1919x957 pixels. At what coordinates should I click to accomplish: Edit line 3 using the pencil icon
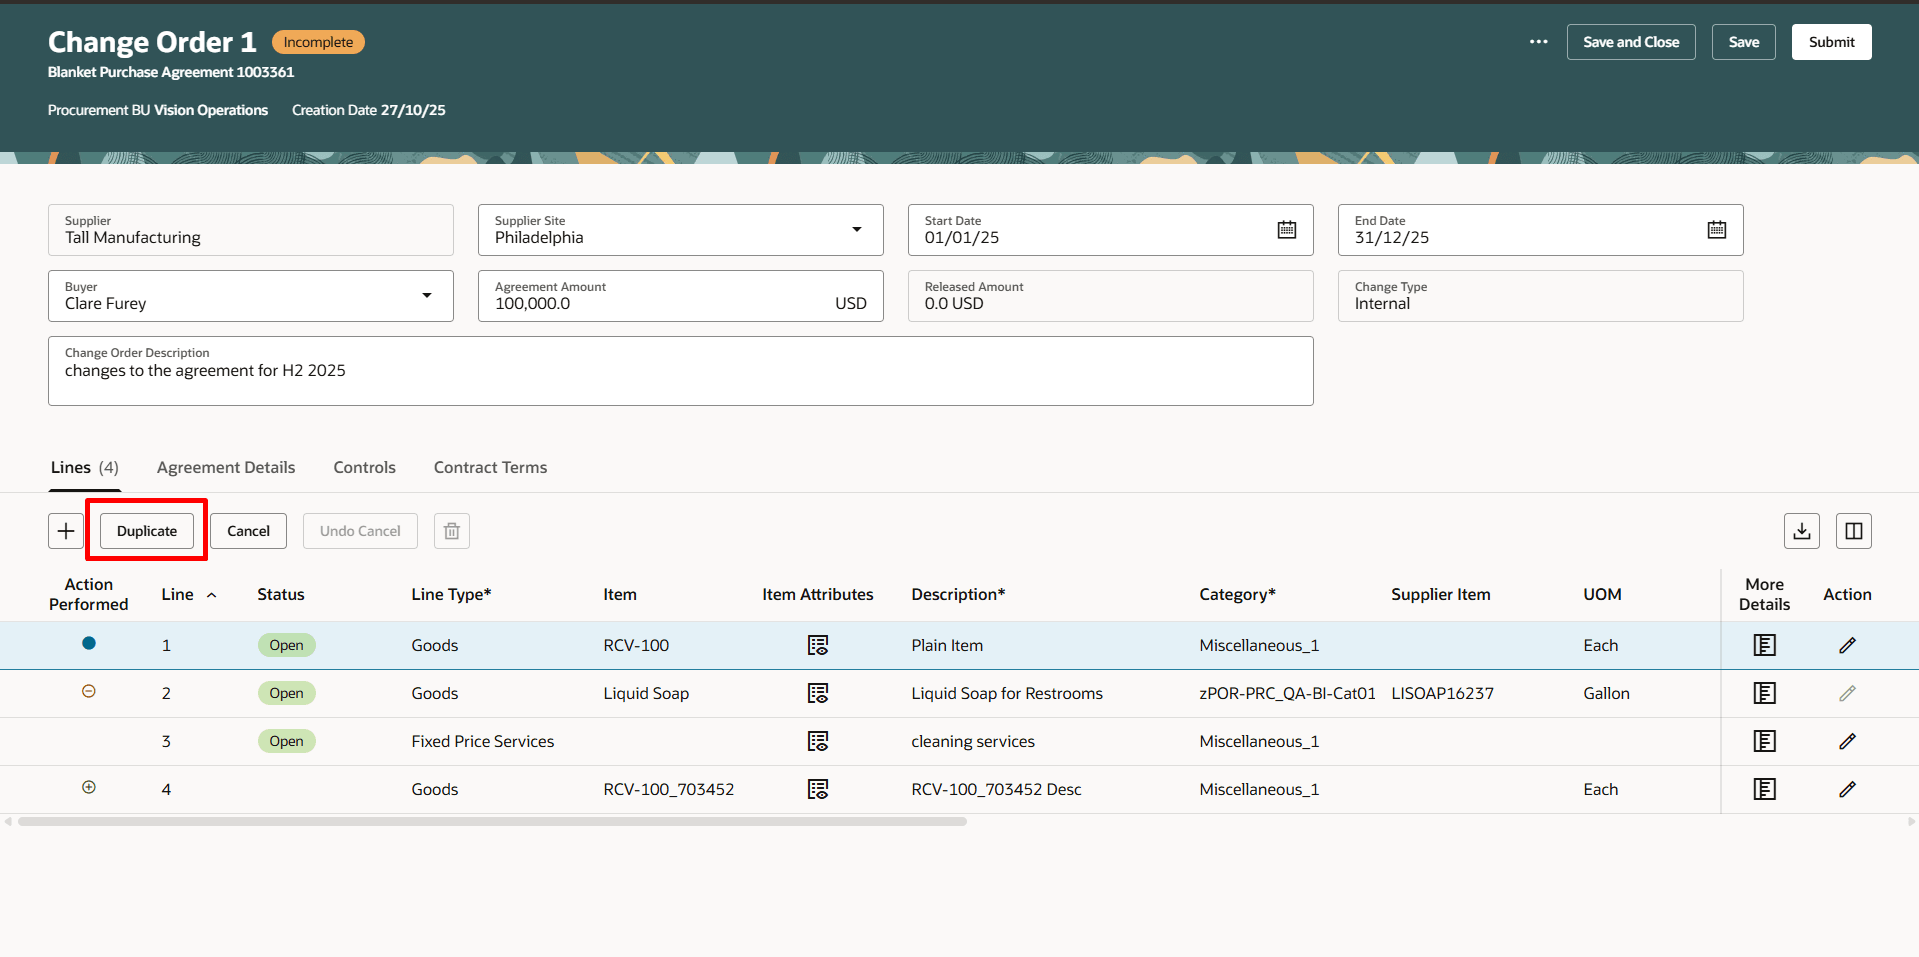[x=1847, y=741]
